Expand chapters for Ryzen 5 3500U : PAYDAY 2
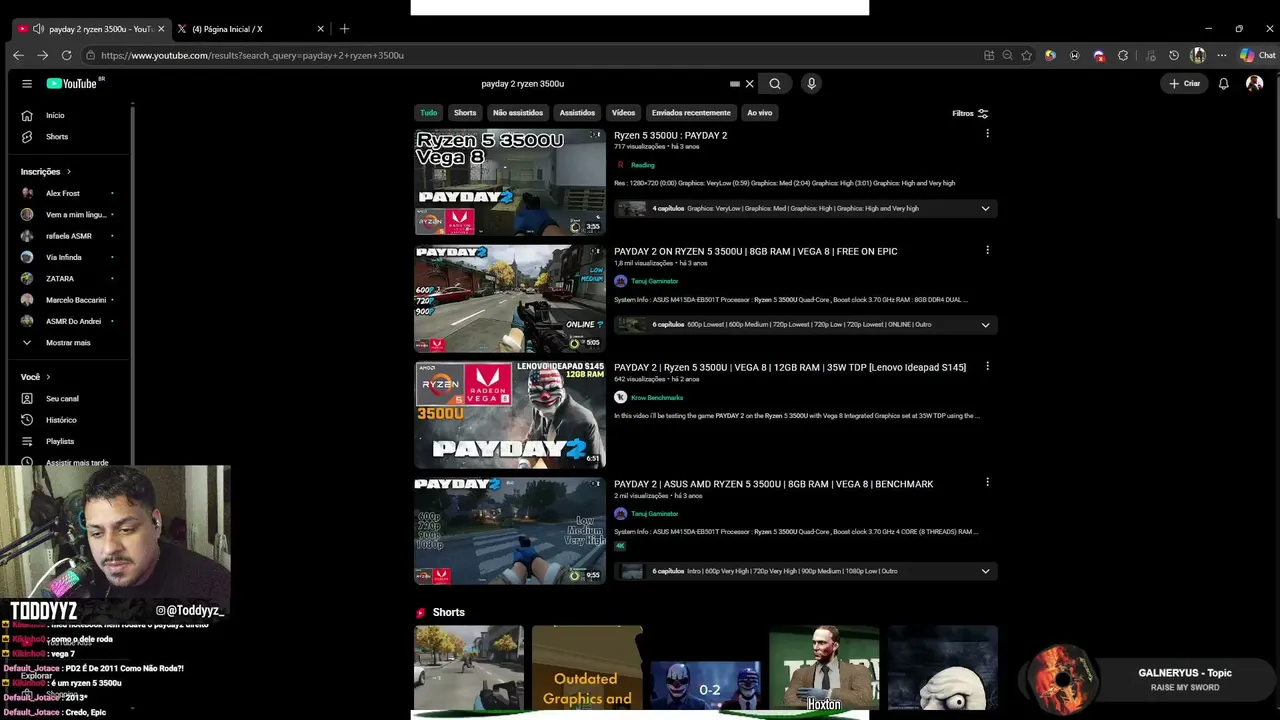Viewport: 1280px width, 720px height. 985,209
